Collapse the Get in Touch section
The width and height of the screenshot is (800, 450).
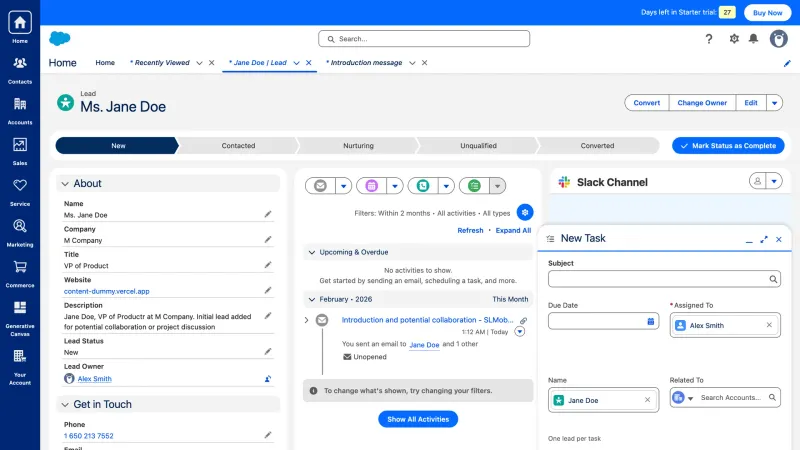65,405
